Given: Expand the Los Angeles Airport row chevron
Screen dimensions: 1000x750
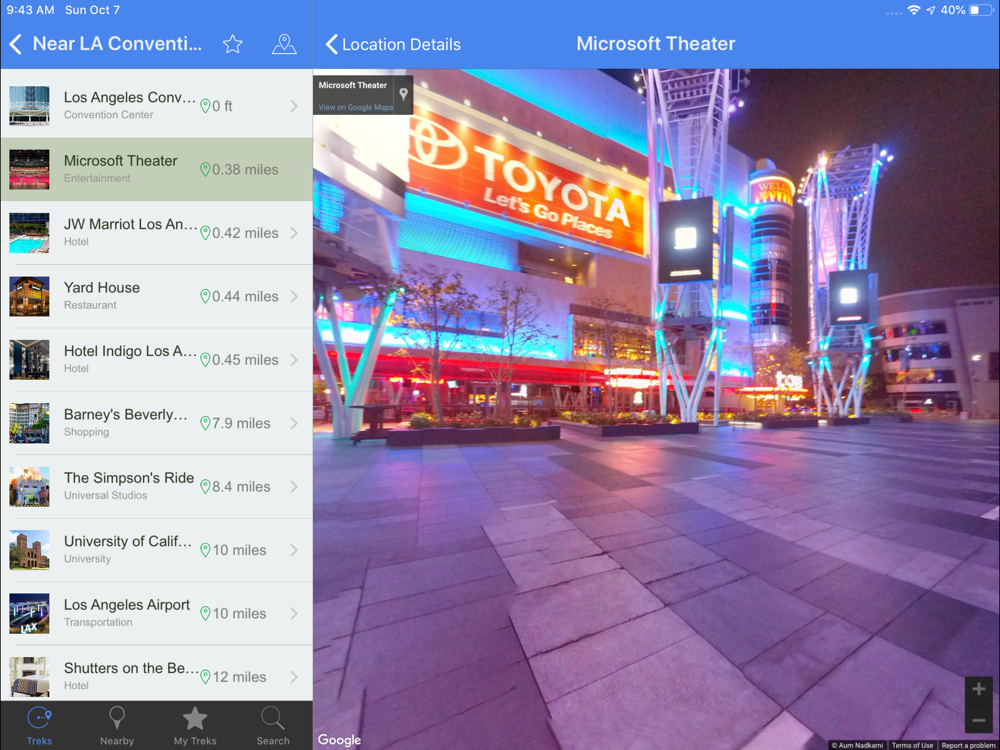Looking at the screenshot, I should [x=294, y=613].
